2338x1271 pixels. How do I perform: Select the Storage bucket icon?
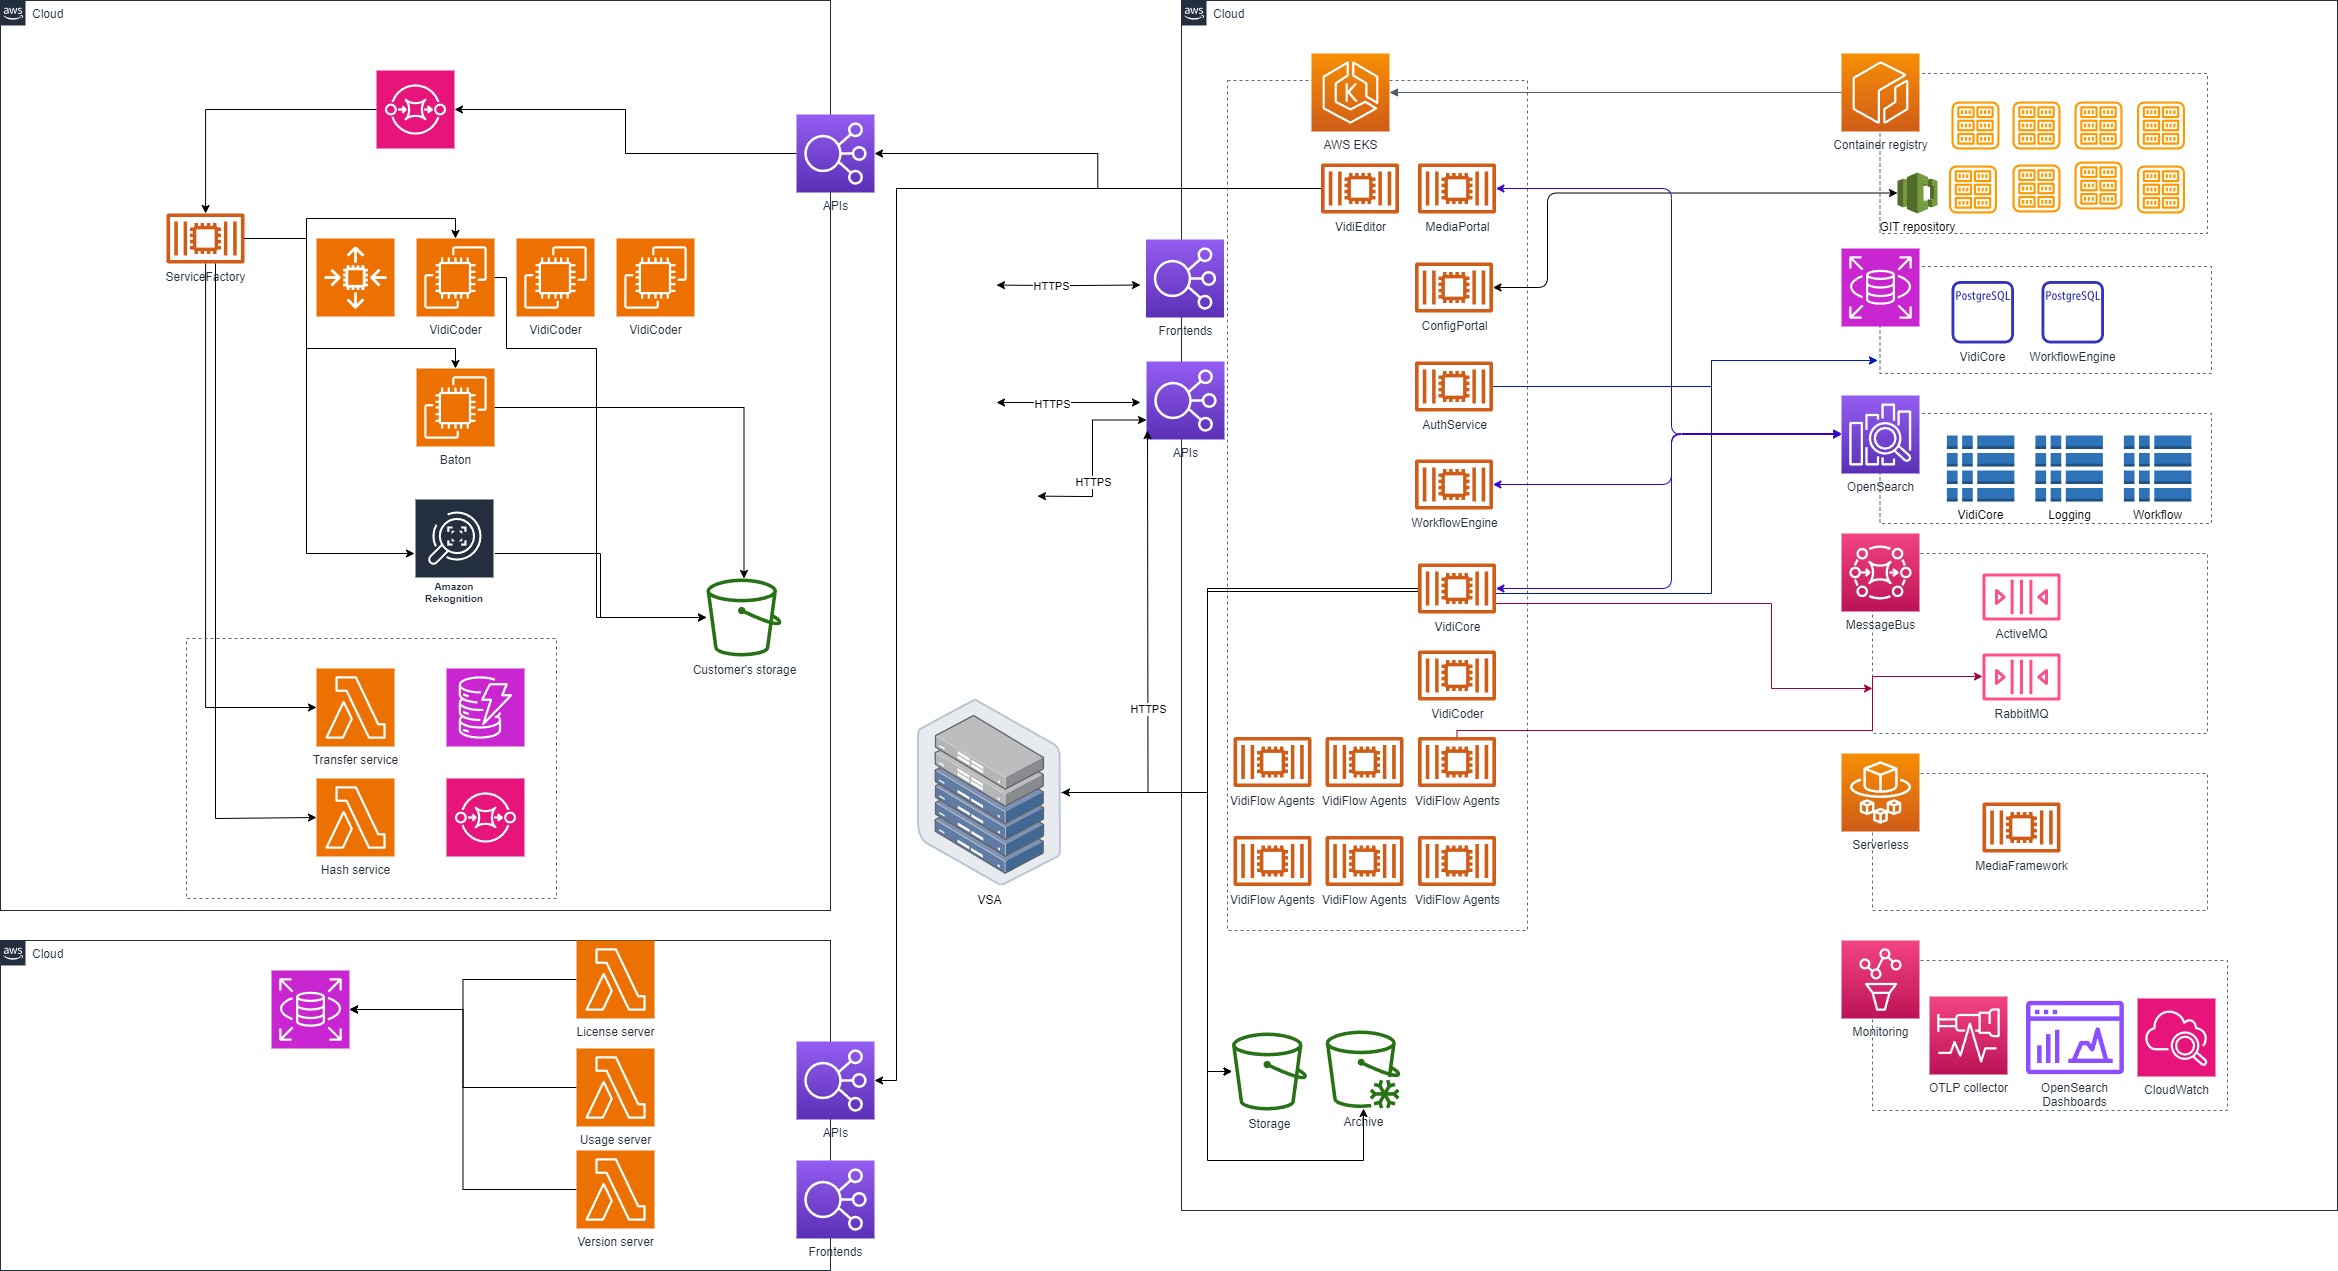1269,1071
